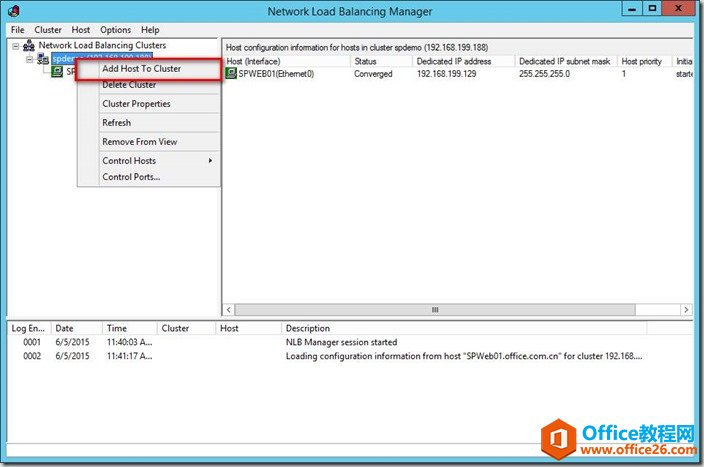This screenshot has height=467, width=704.
Task: Minimize the Network Load Balancing Manager window
Action: click(x=632, y=9)
